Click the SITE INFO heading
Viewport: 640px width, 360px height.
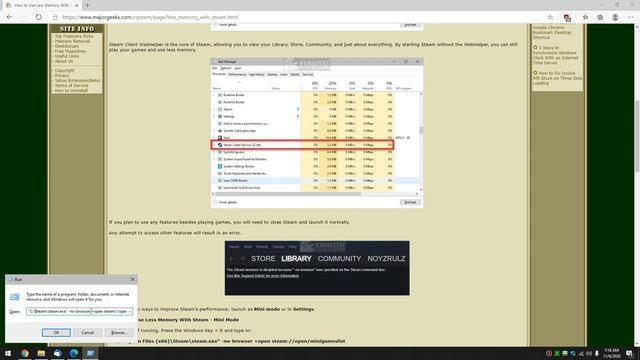click(77, 29)
